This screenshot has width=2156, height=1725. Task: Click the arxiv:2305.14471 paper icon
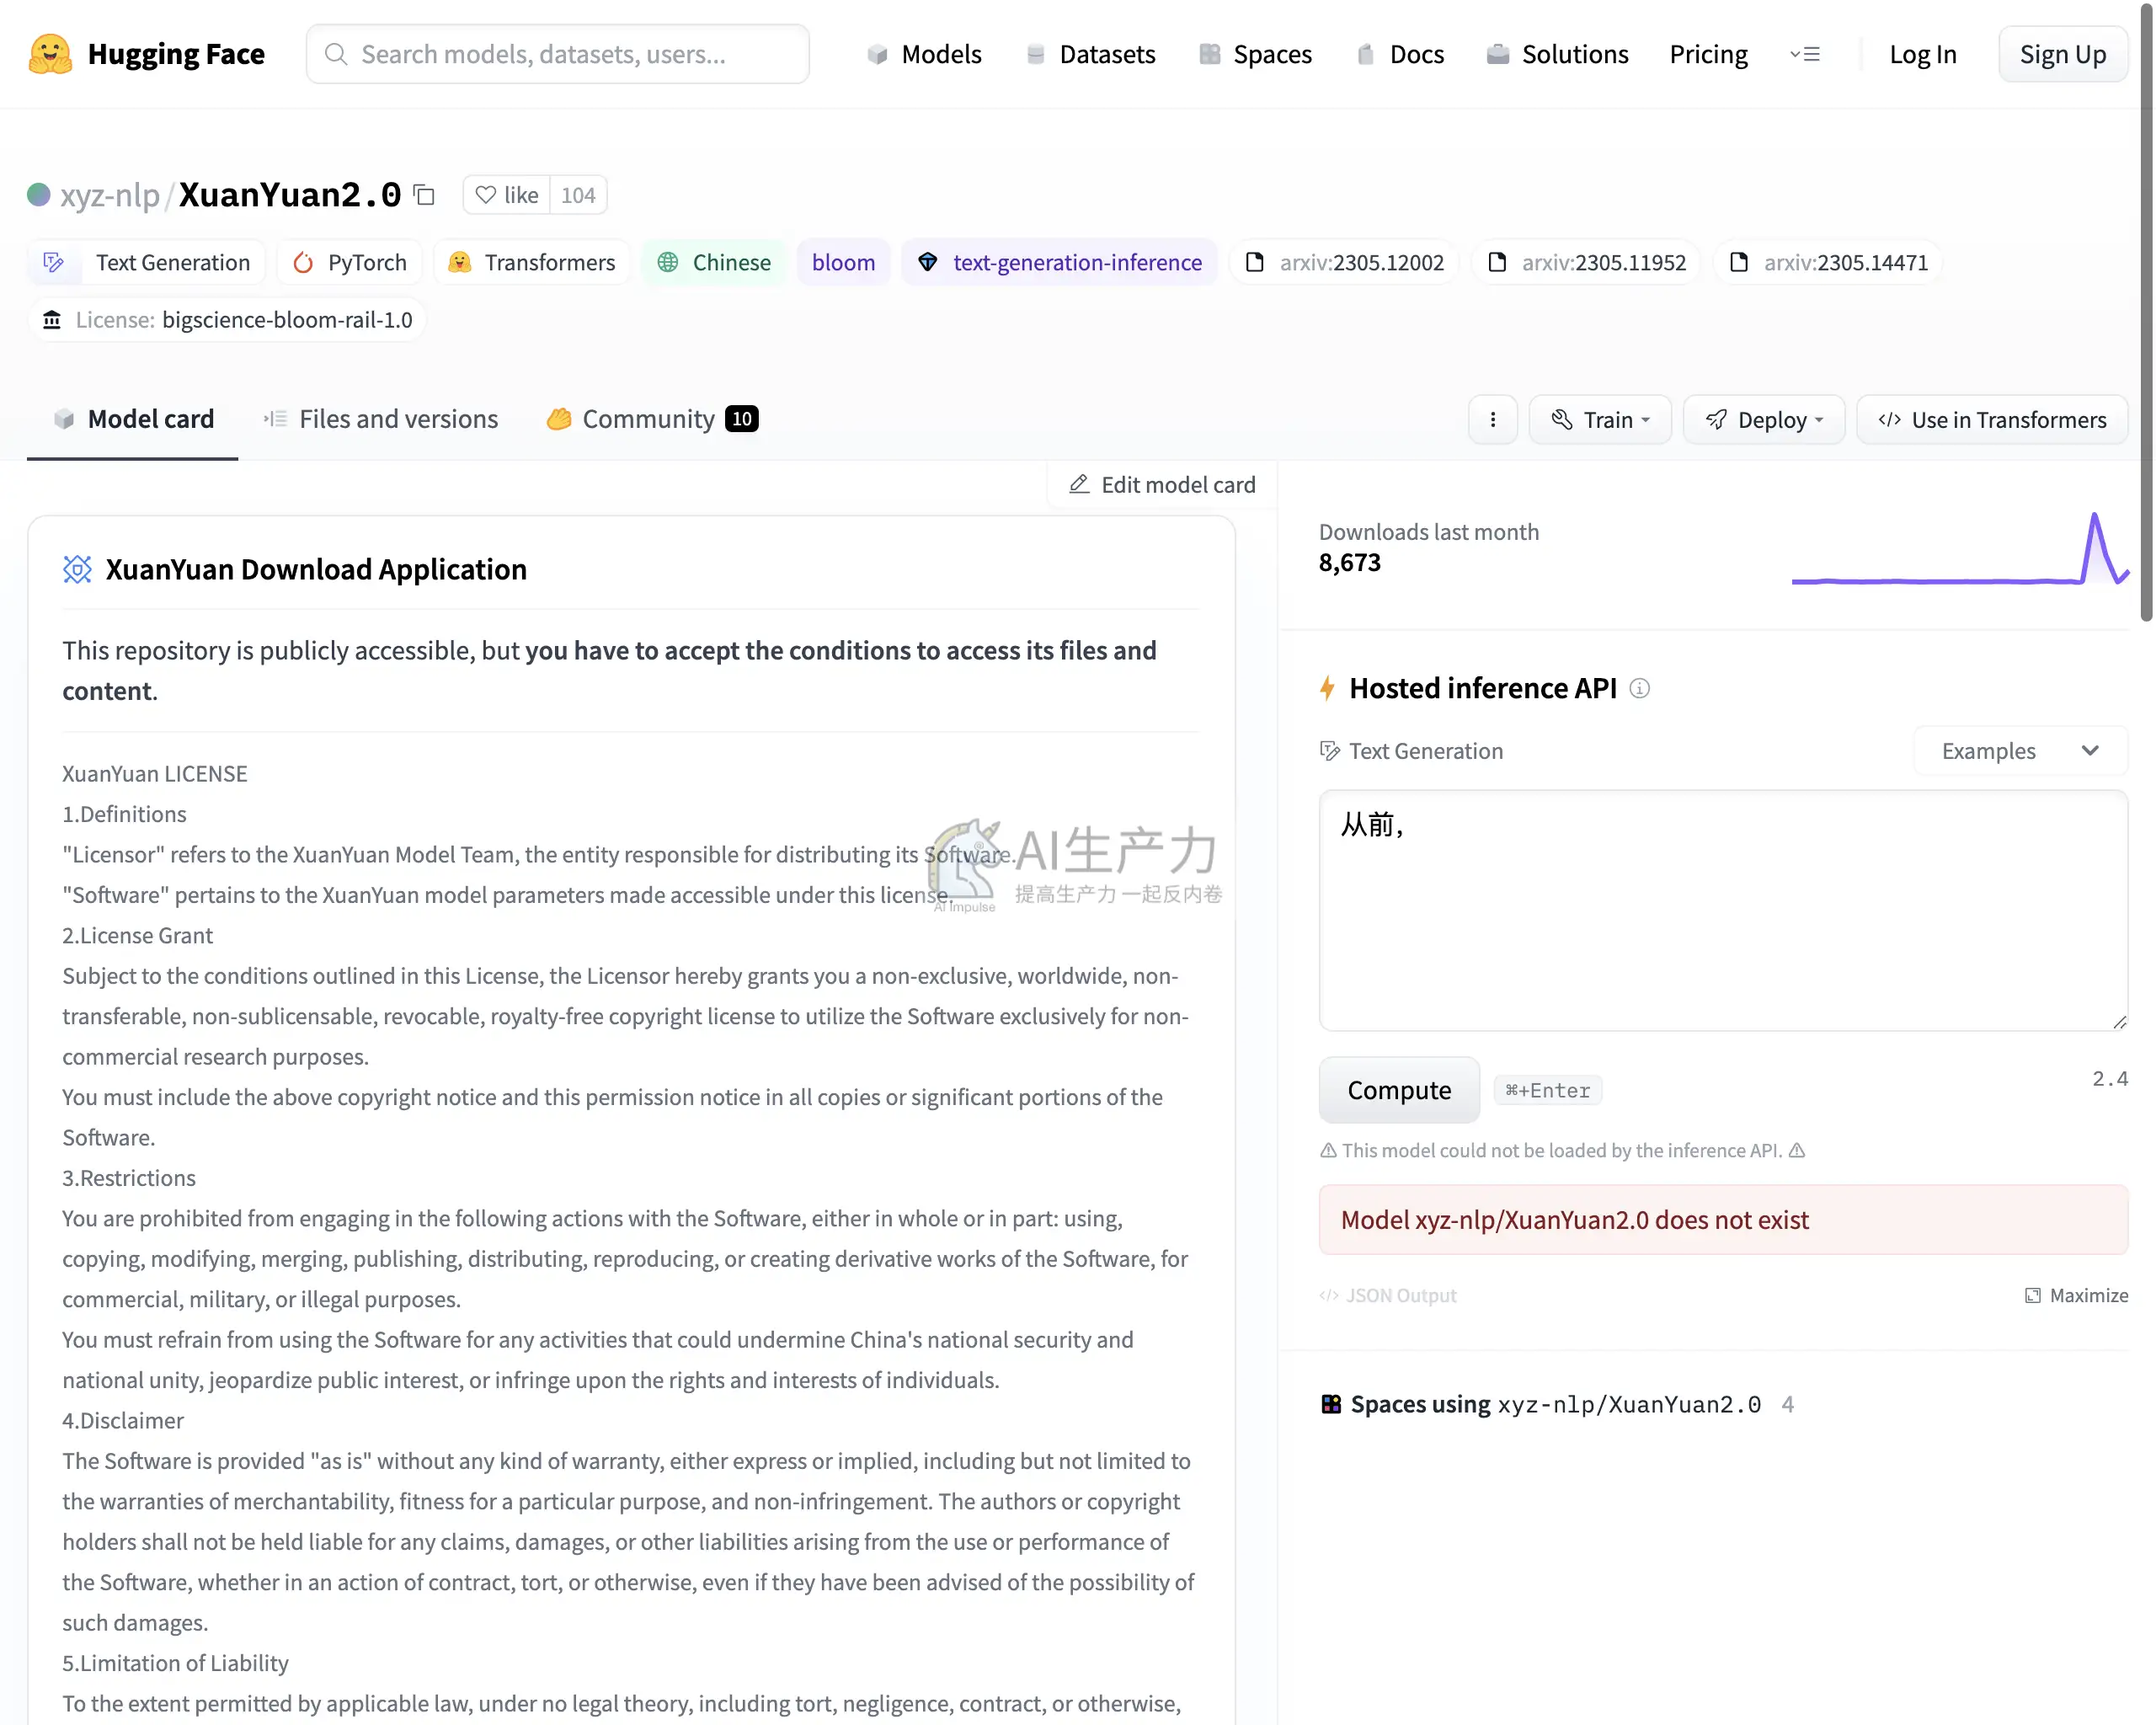[1739, 263]
